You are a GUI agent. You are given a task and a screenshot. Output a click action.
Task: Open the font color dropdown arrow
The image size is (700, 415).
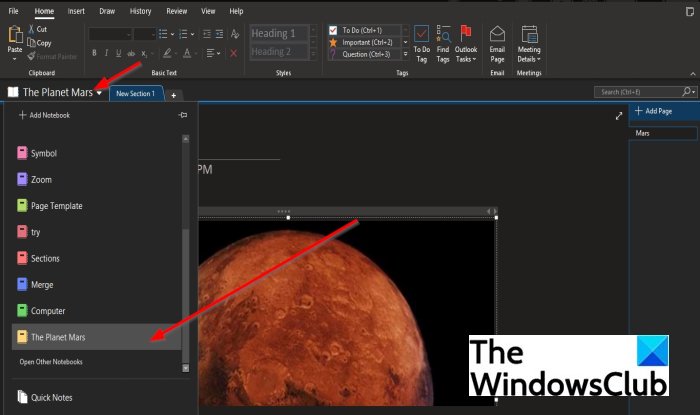tap(196, 54)
